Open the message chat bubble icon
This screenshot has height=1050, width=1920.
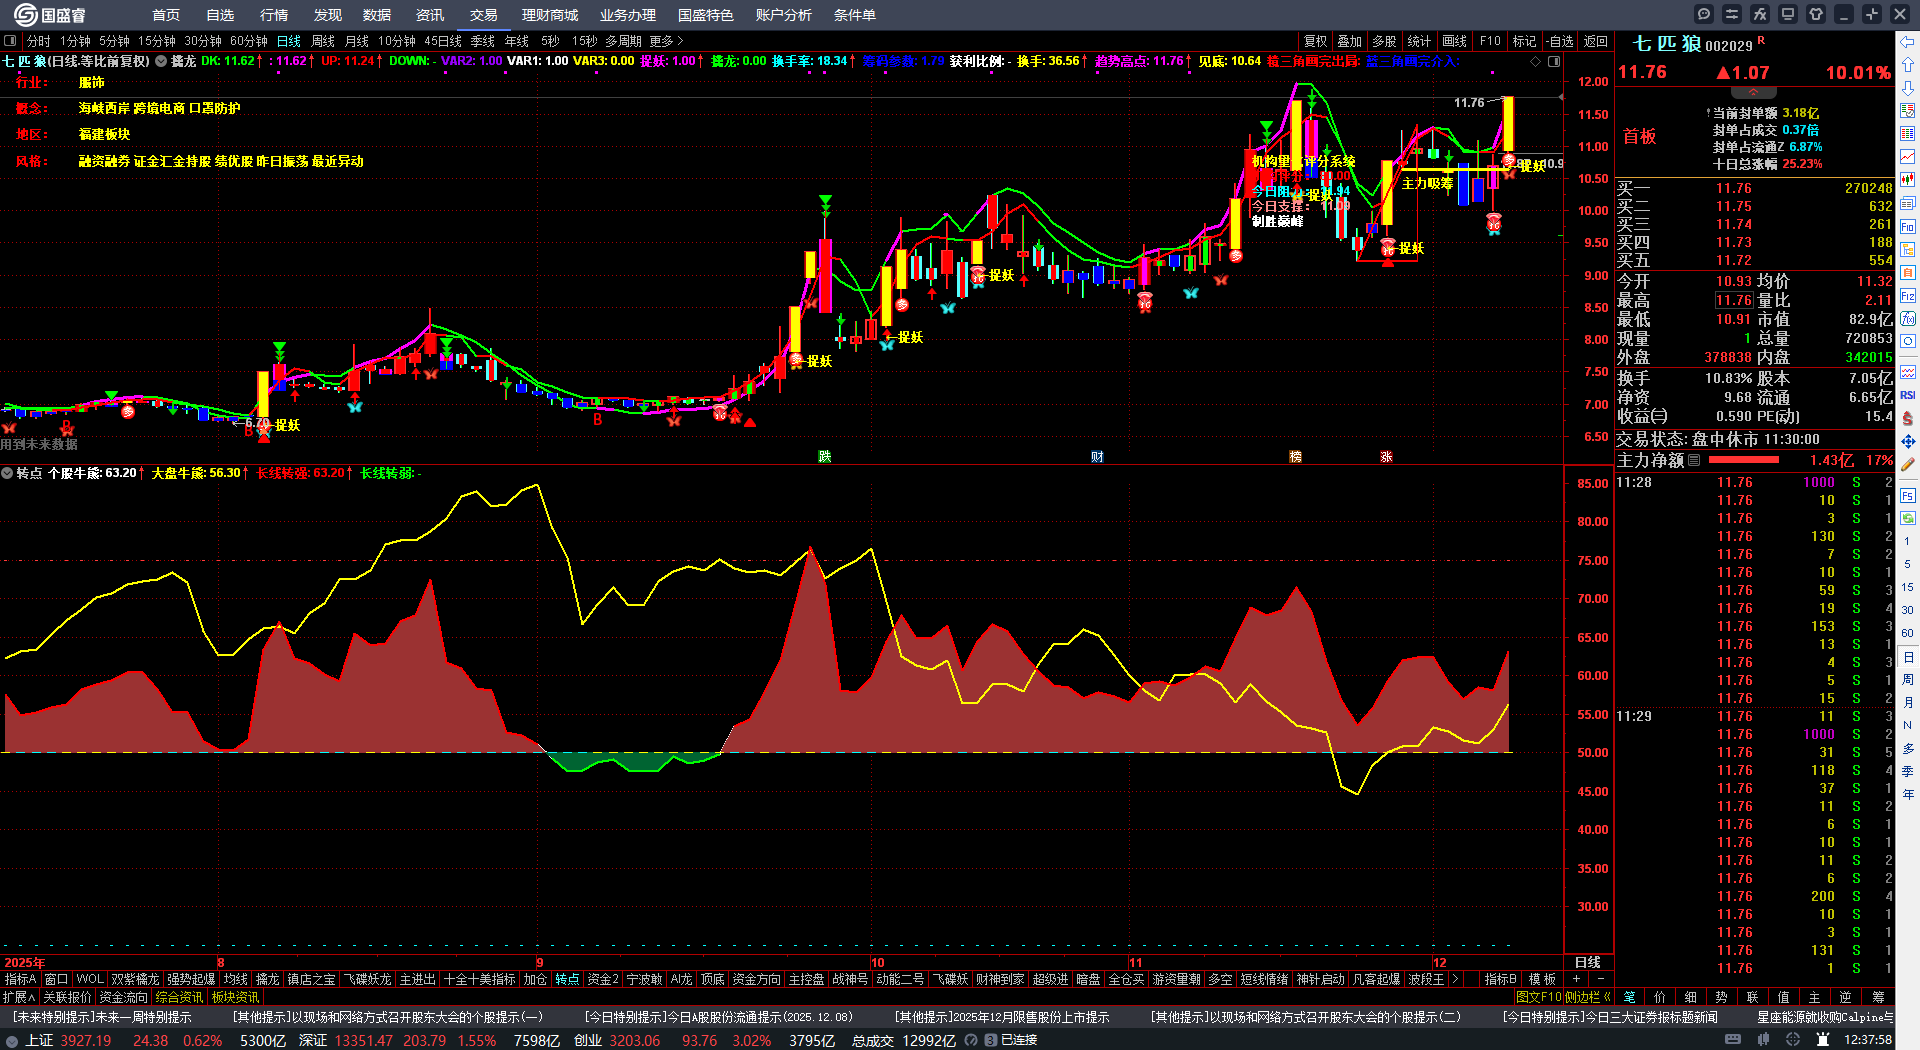tap(1704, 14)
